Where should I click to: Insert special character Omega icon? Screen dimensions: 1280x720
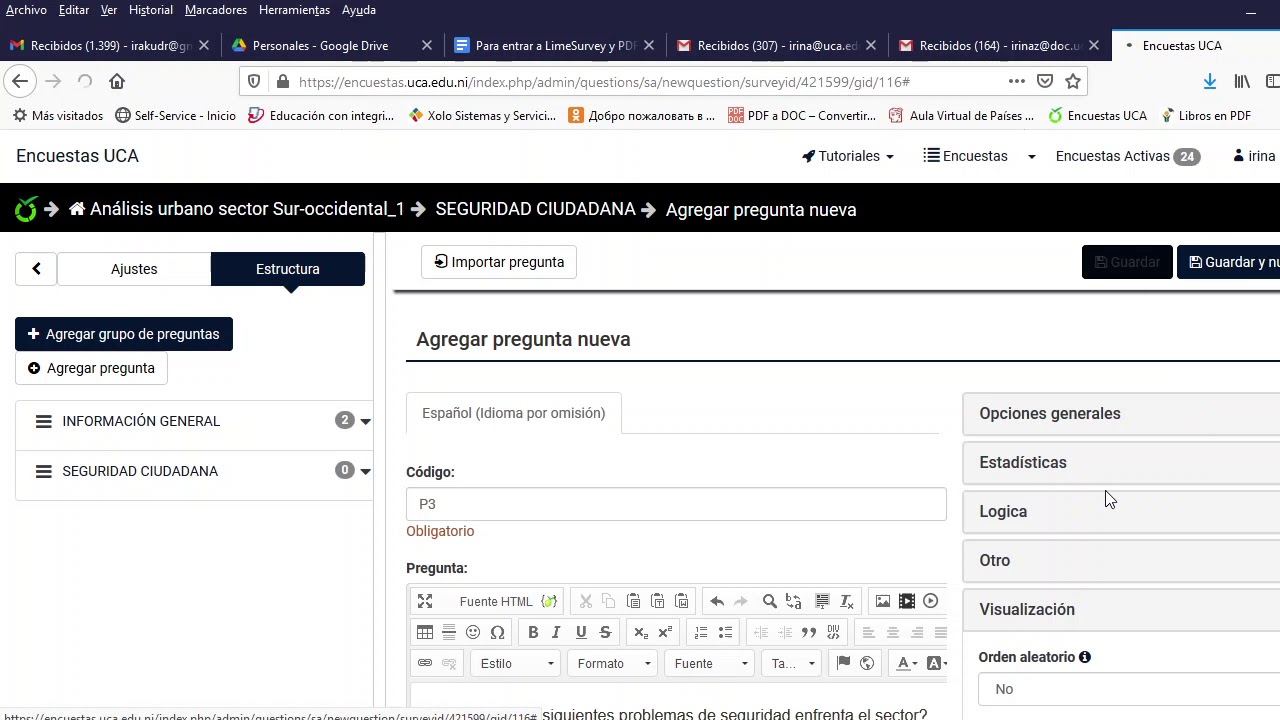click(497, 632)
